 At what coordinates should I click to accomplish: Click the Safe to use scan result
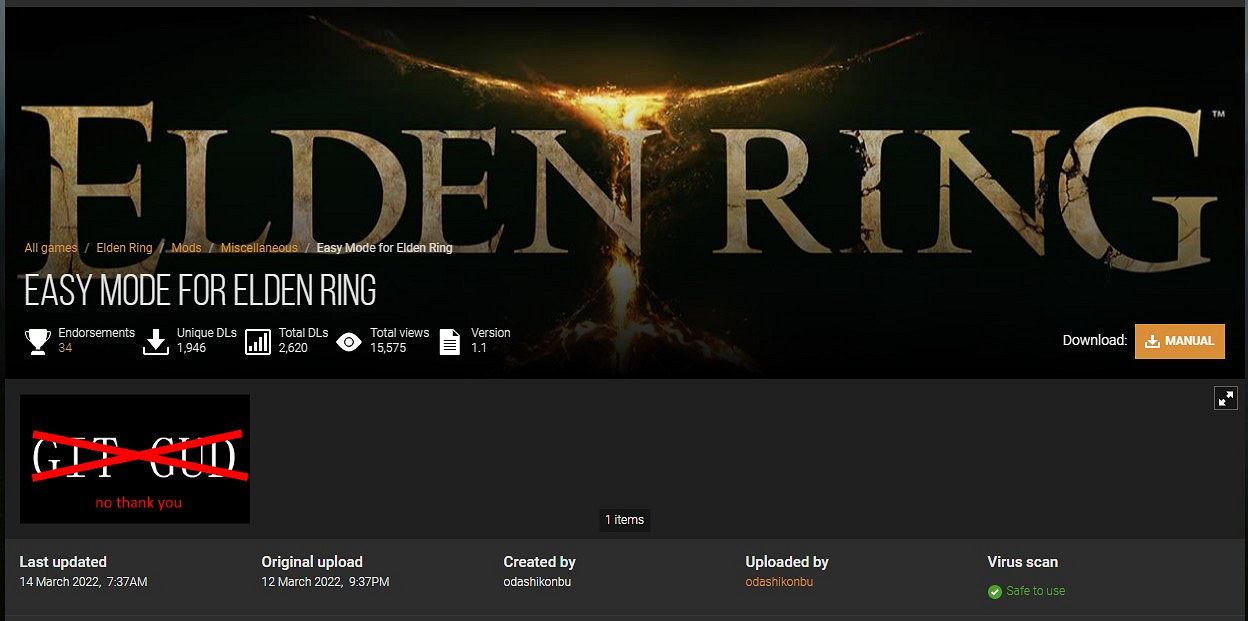coord(1035,591)
